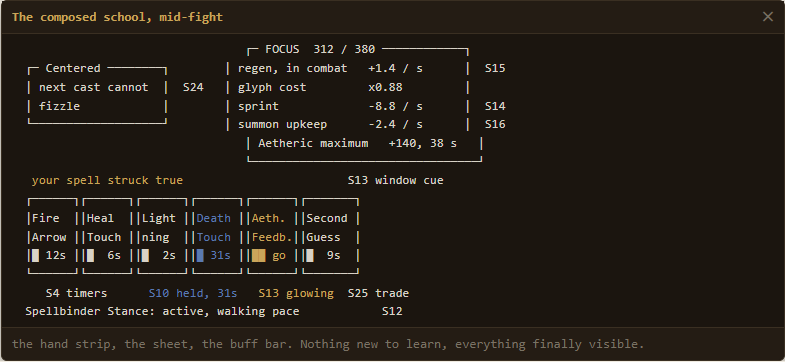Click the 'glyph cost' row label
The image size is (785, 362).
272,87
